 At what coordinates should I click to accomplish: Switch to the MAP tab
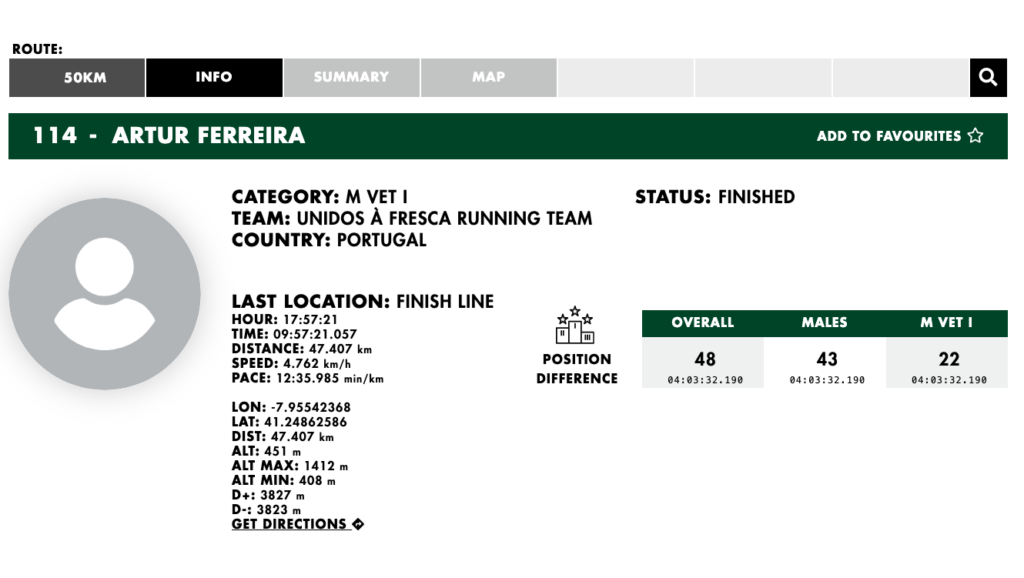point(488,77)
